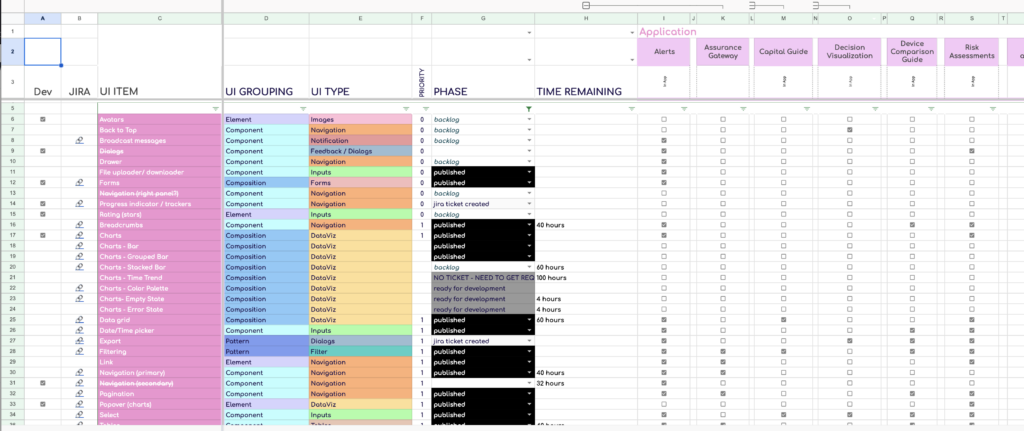
Task: Click the JIRA link icon beside Export
Action: click(x=79, y=341)
